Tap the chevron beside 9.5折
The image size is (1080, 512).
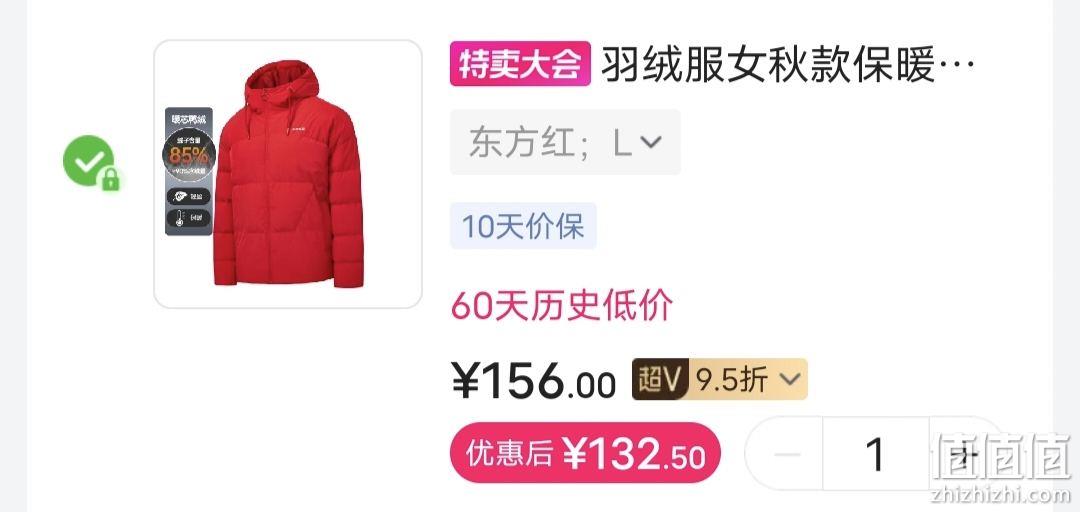tap(791, 380)
